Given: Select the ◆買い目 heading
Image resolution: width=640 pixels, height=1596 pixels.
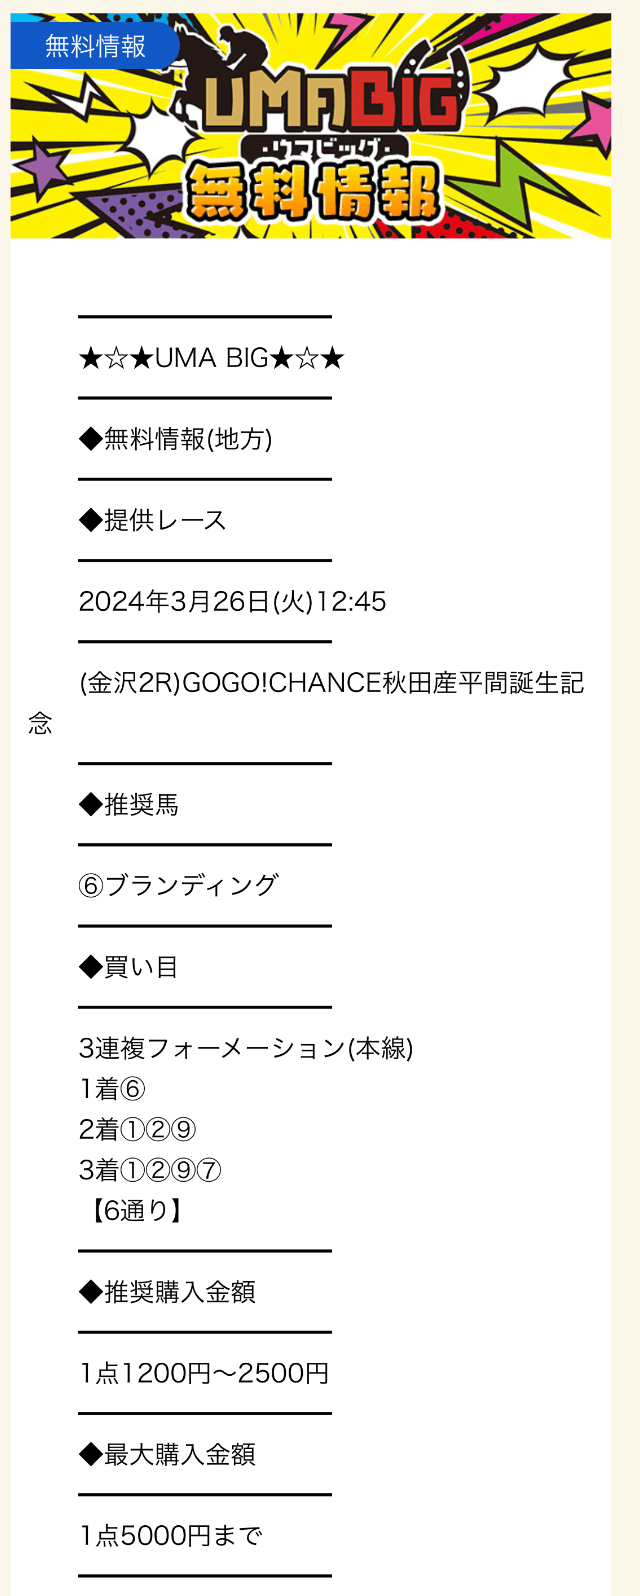Looking at the screenshot, I should click(129, 967).
